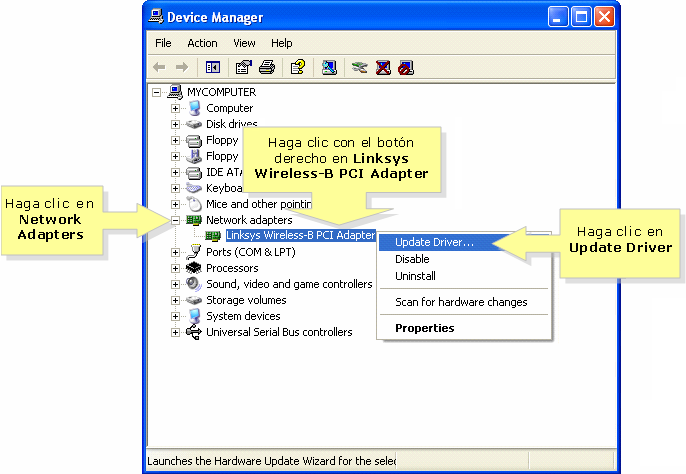Select the System devices label
Screen dimensions: 686x474
pyautogui.click(x=243, y=316)
